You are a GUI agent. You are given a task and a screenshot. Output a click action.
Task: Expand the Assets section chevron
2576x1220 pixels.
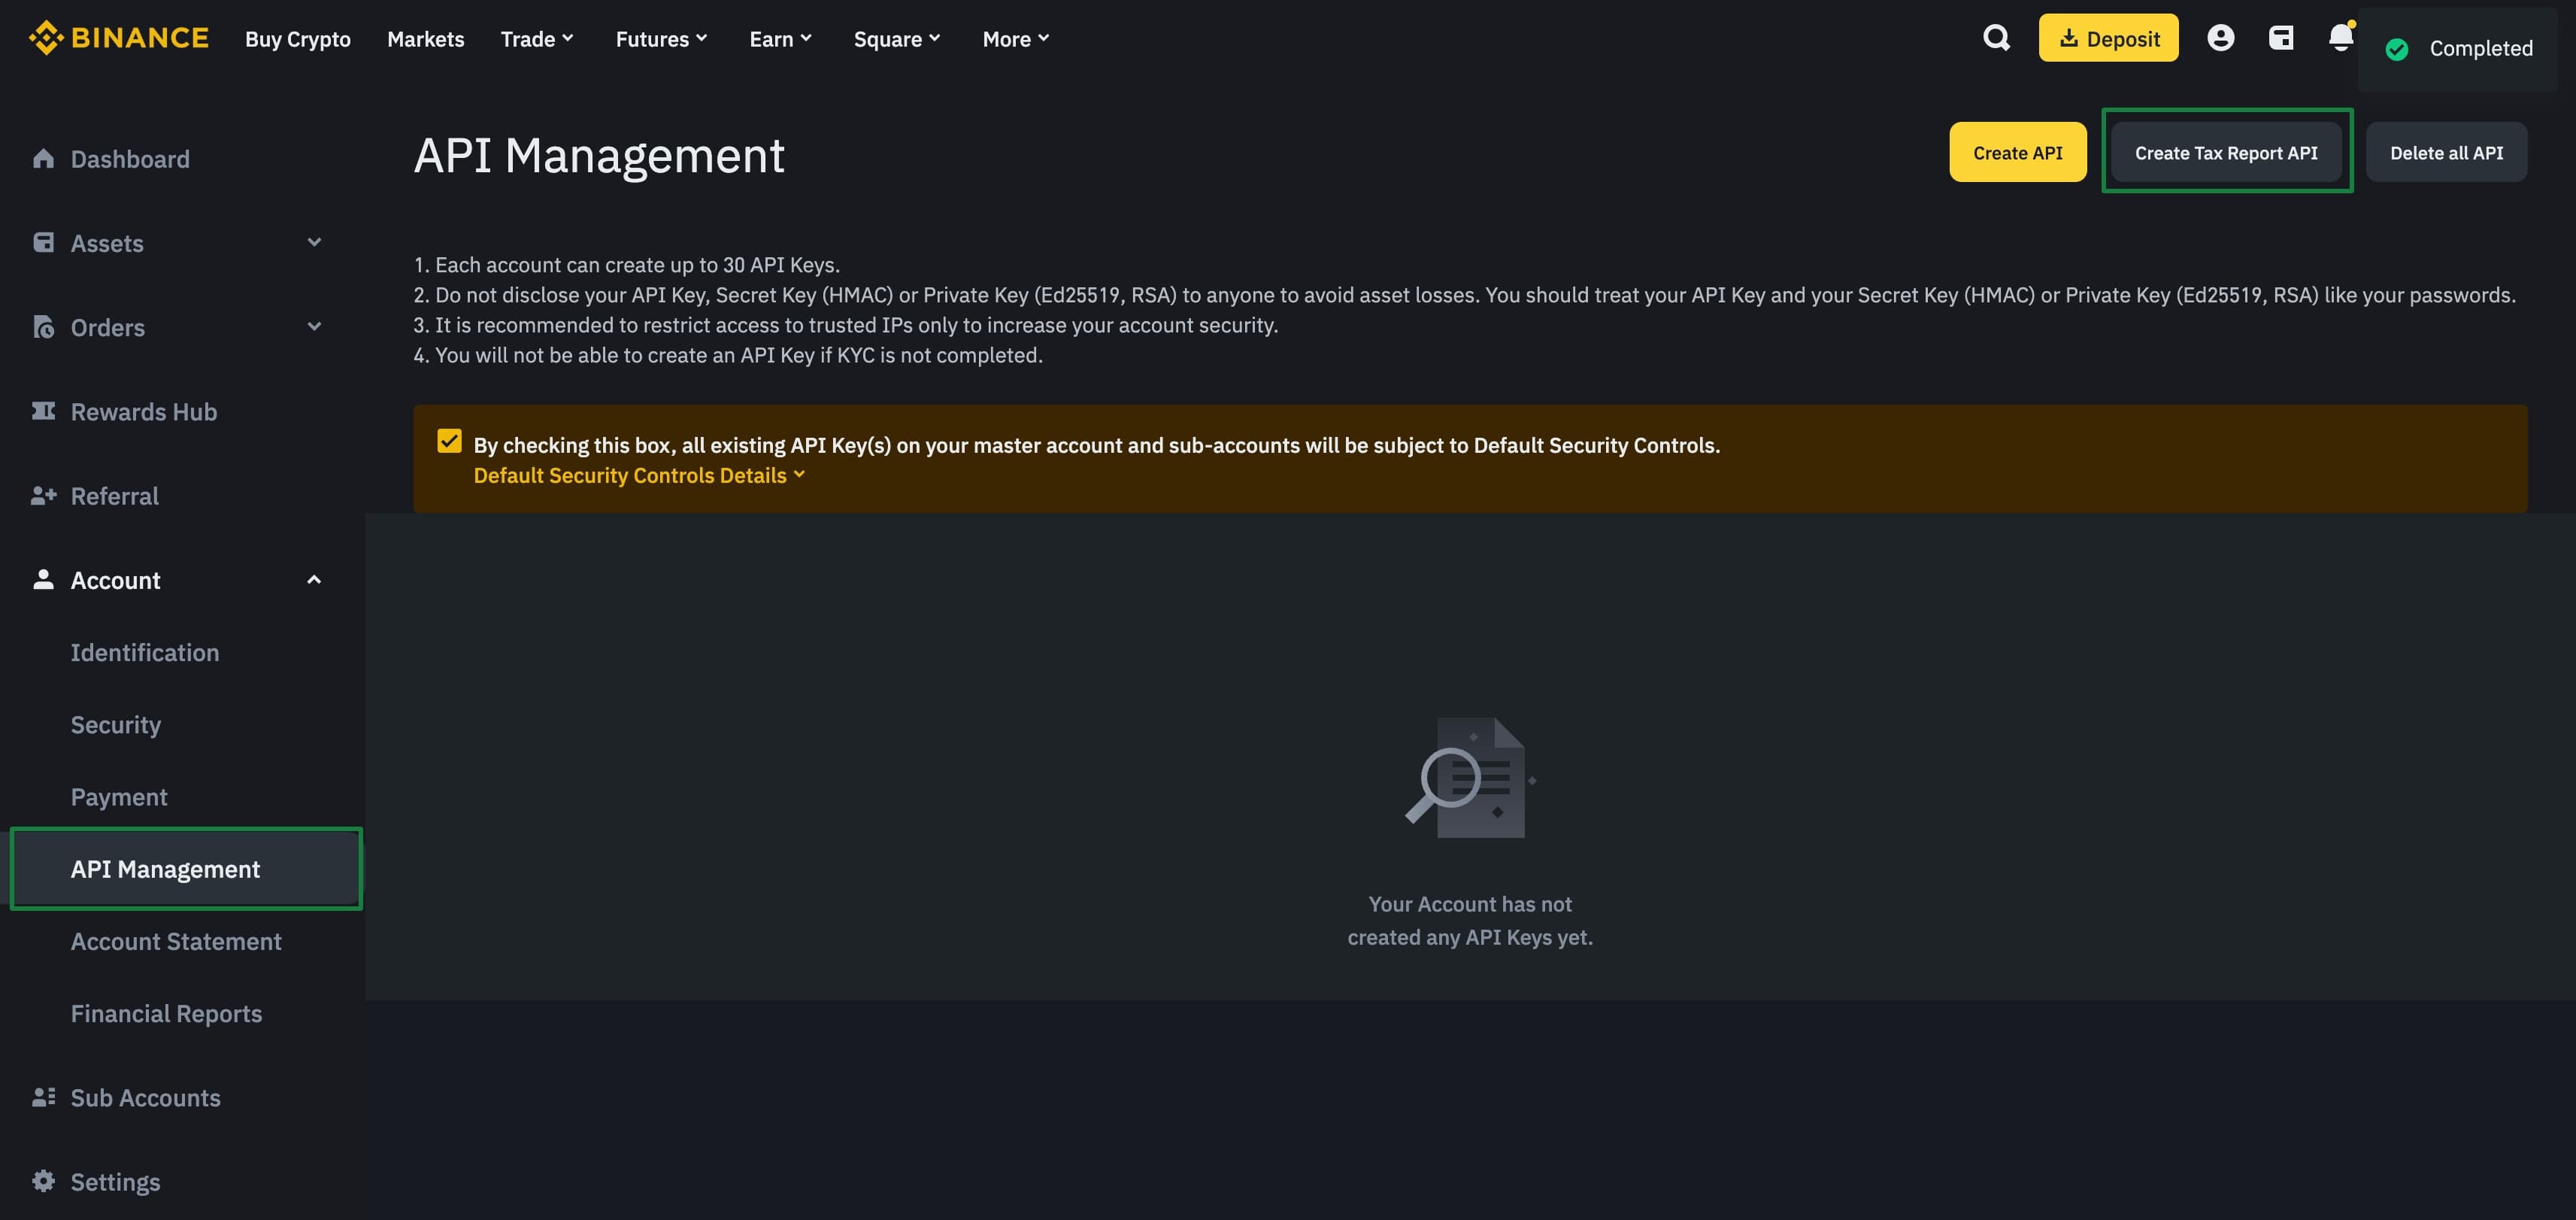(x=314, y=243)
